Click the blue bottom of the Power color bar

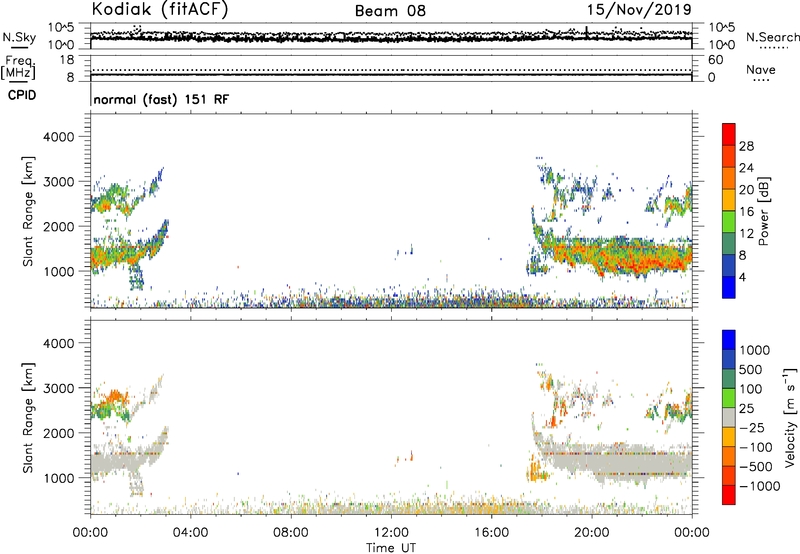pos(729,287)
